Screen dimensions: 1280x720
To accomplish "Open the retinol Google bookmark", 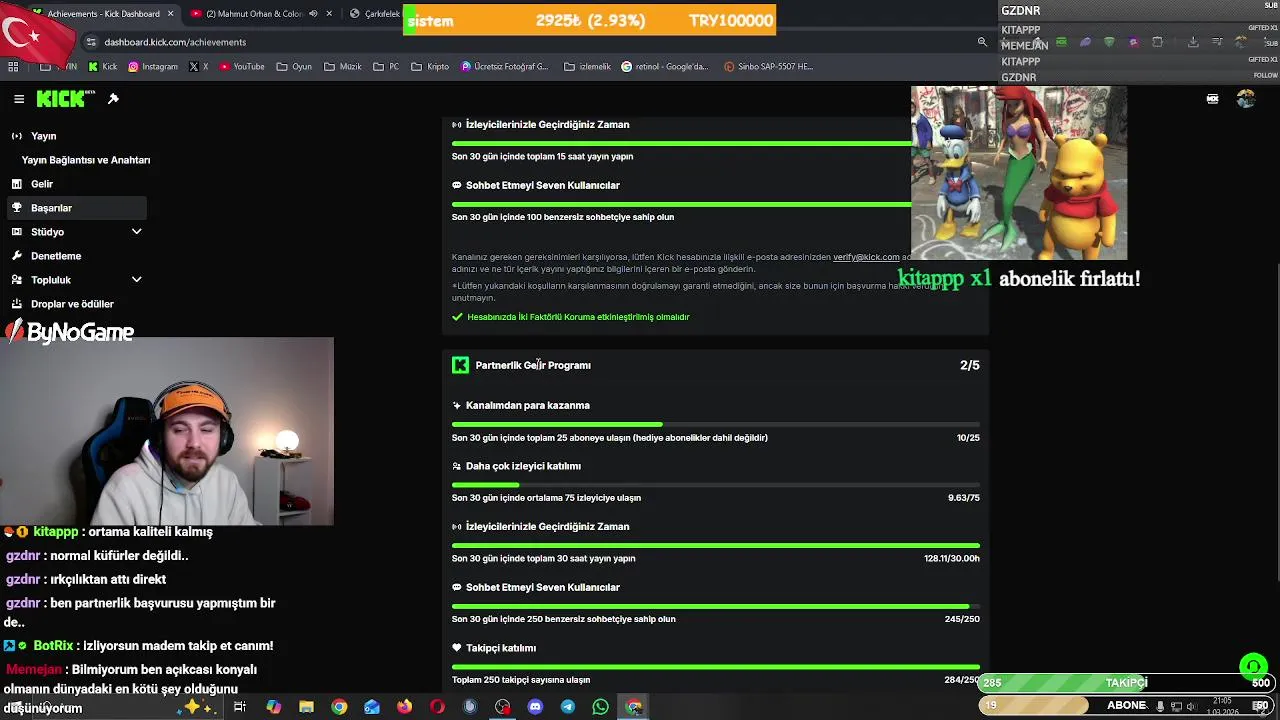I will coord(665,67).
